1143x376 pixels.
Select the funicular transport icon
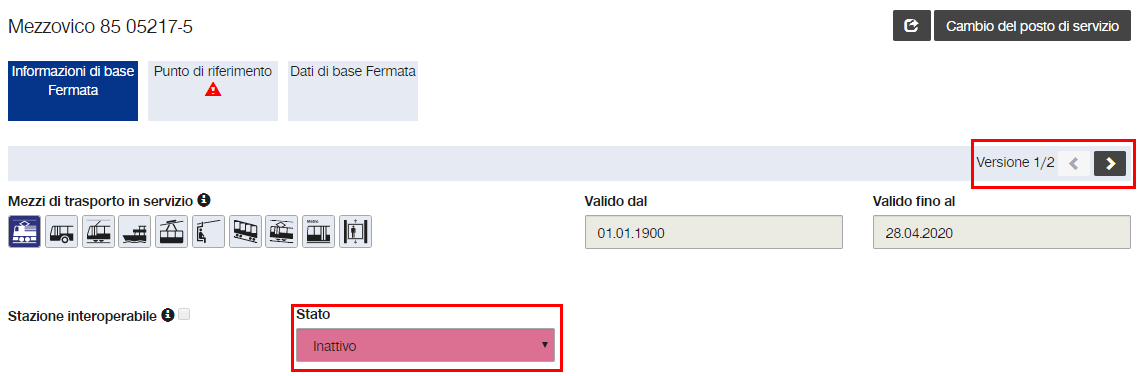tap(245, 232)
